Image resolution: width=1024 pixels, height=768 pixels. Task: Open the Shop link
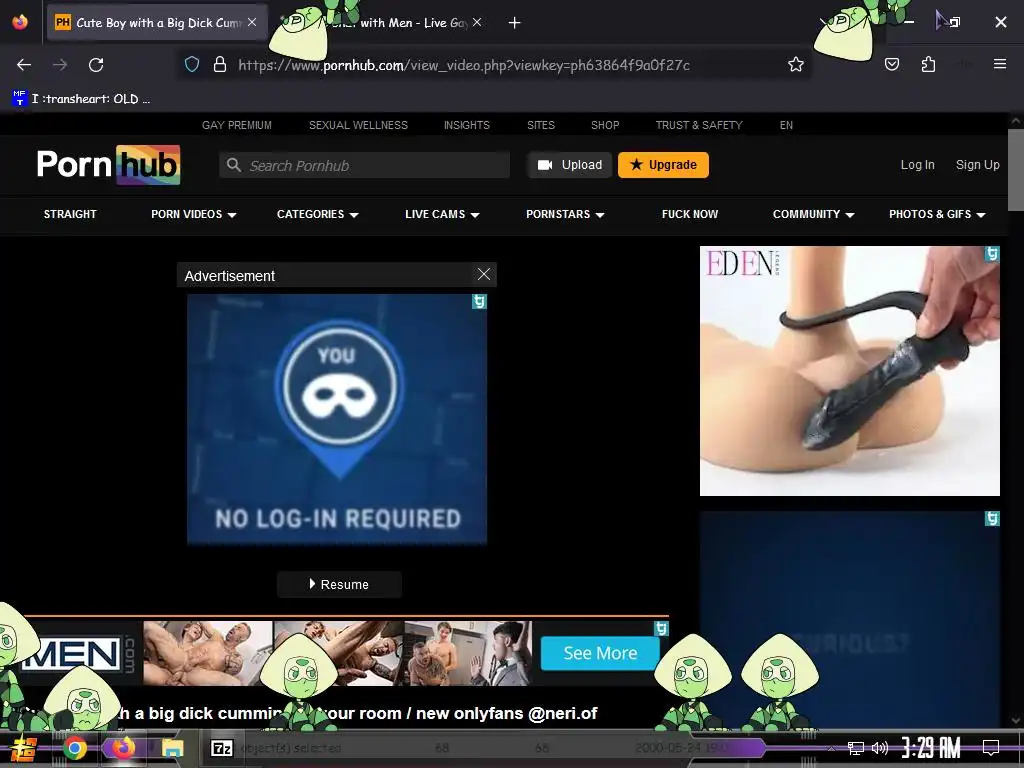(605, 125)
